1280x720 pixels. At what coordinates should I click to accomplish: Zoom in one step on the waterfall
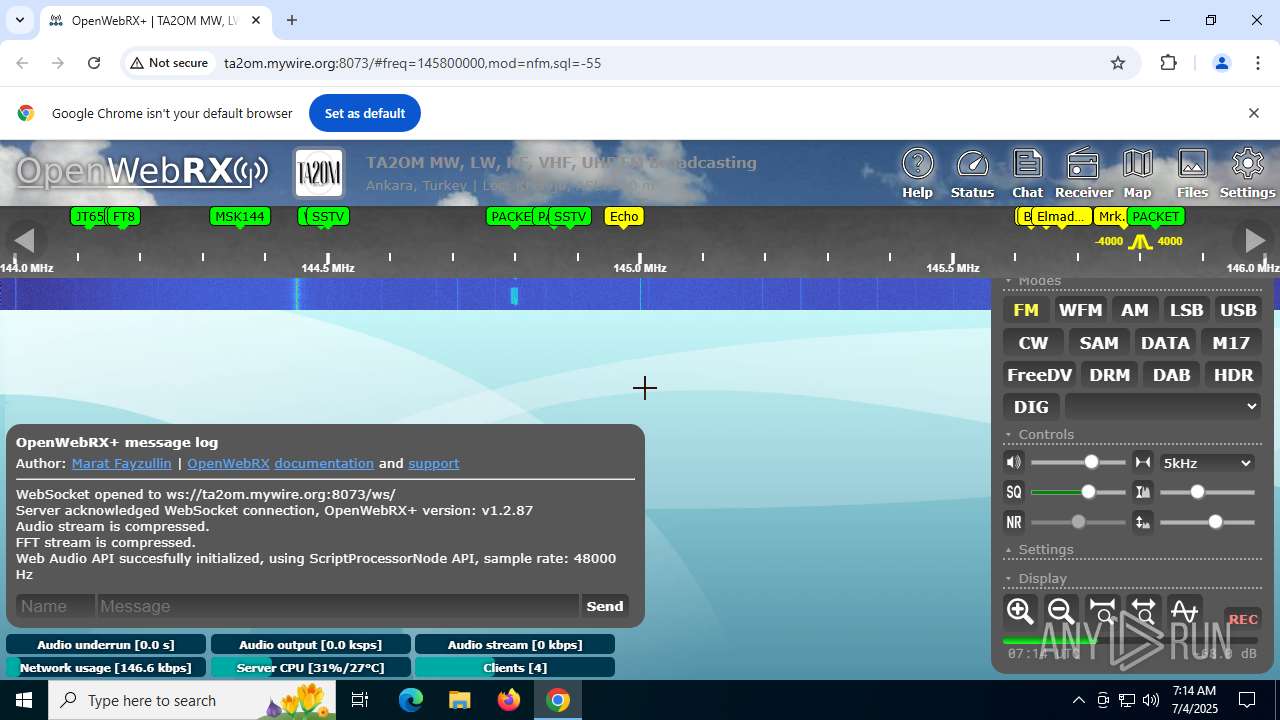[x=1020, y=611]
